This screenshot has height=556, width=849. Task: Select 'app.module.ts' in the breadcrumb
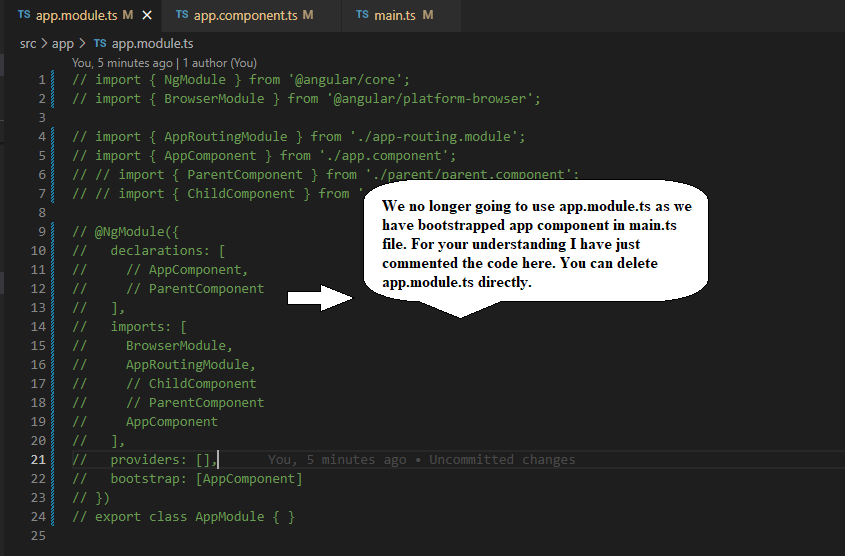click(x=152, y=44)
